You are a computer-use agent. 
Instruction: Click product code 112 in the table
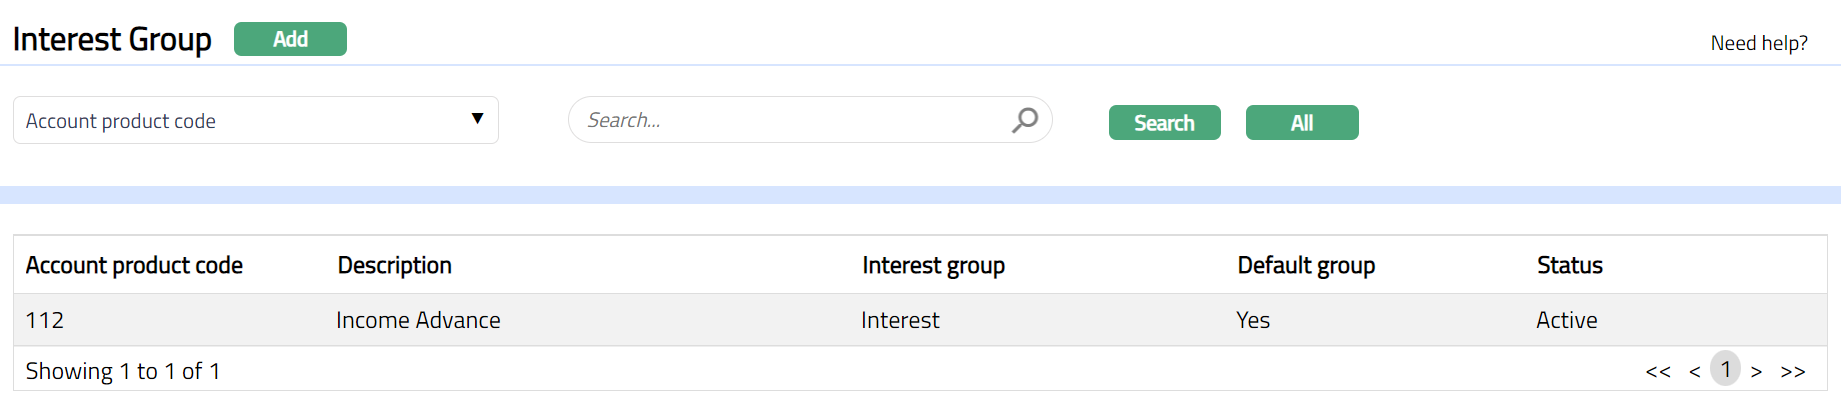point(45,320)
